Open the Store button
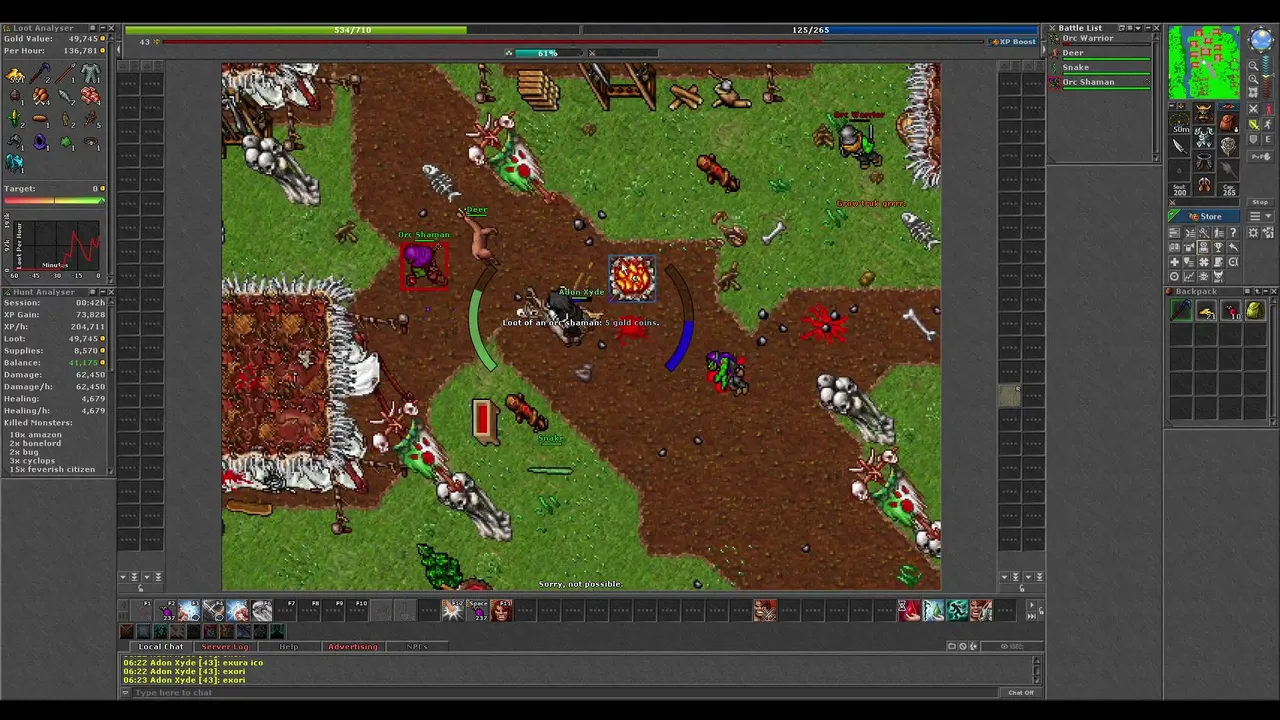The height and width of the screenshot is (720, 1280). (x=1204, y=216)
